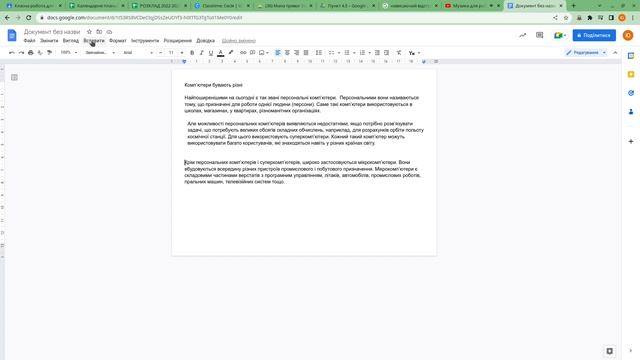Increase font size with plus button
The image size is (640, 360).
click(x=182, y=53)
